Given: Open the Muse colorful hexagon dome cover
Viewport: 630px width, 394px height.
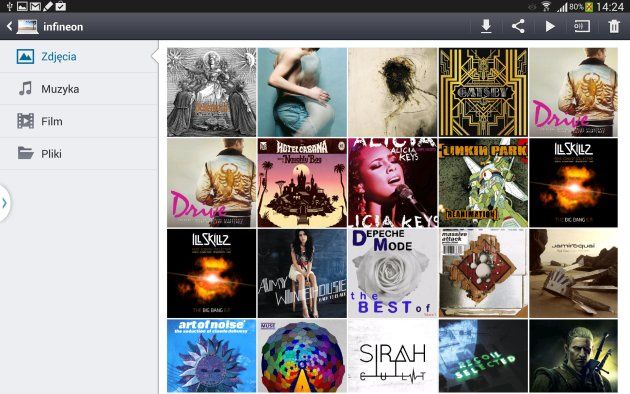Looking at the screenshot, I should (302, 356).
